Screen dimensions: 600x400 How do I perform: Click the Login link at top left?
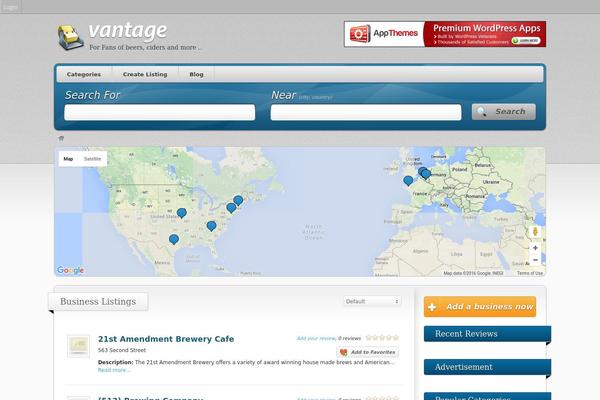click(10, 7)
